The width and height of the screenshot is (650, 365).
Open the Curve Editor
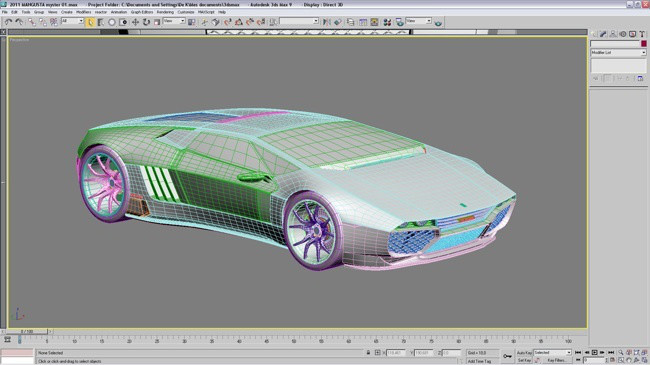click(x=363, y=22)
